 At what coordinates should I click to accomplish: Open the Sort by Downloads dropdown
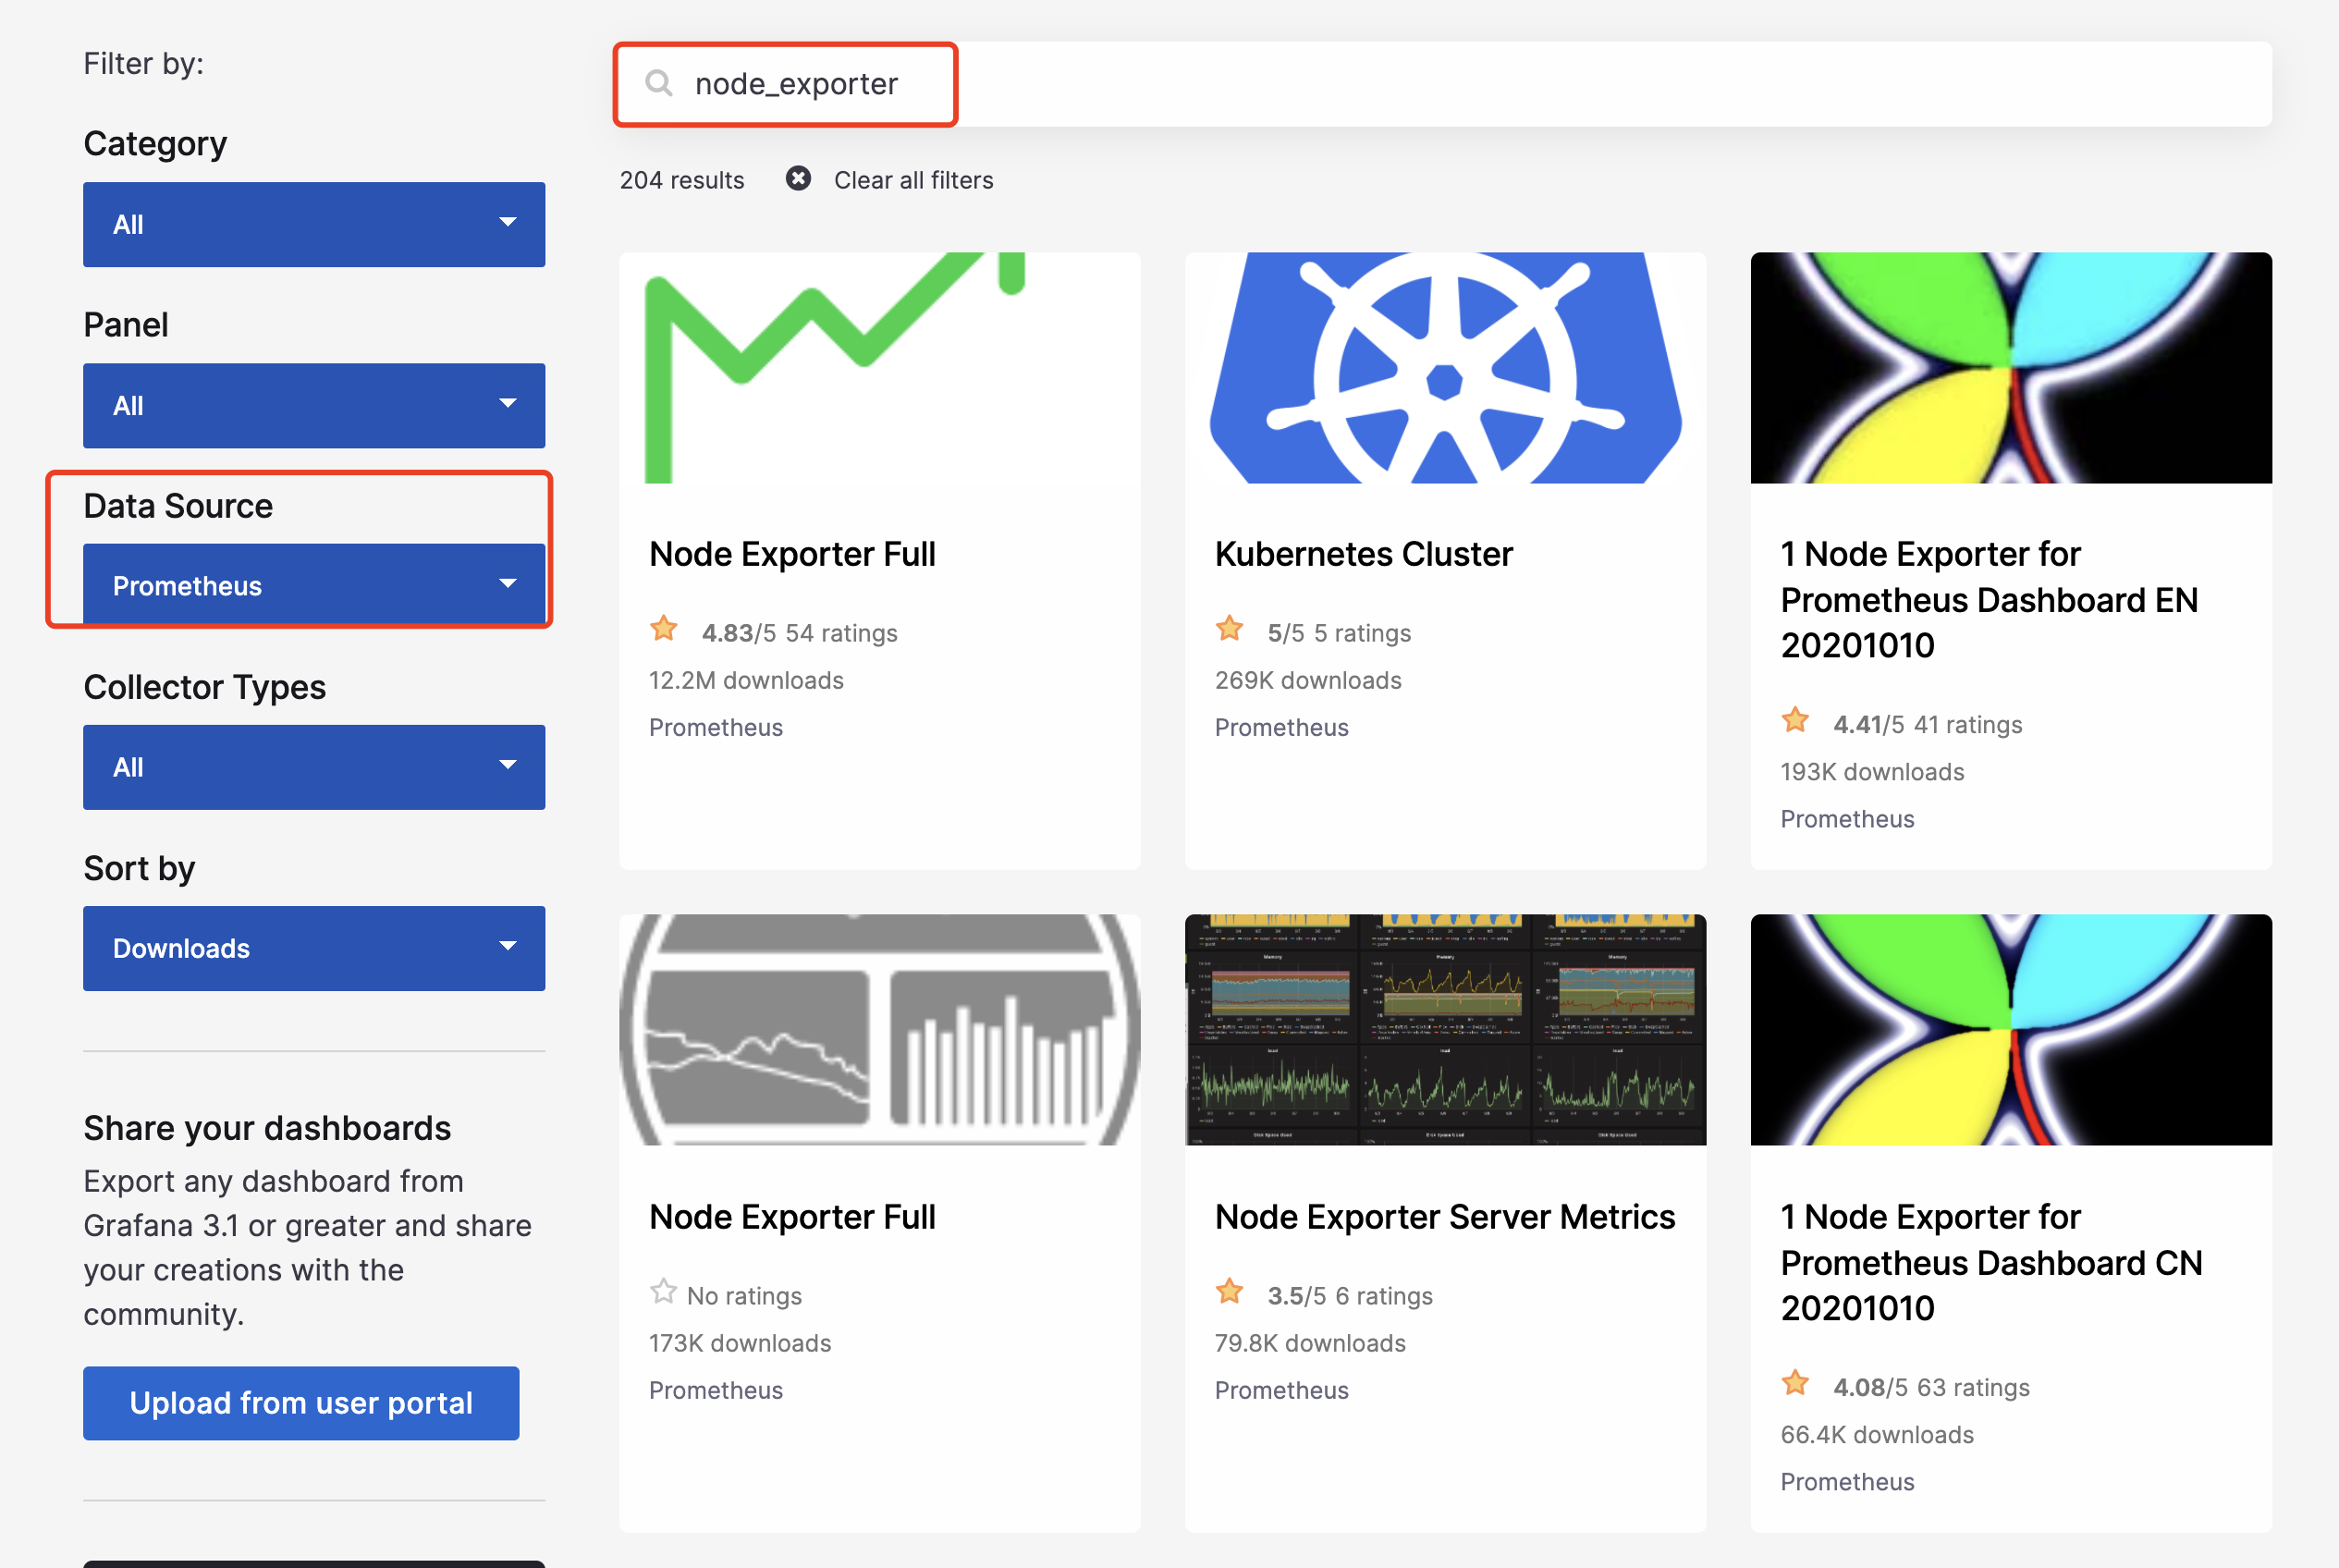coord(314,948)
